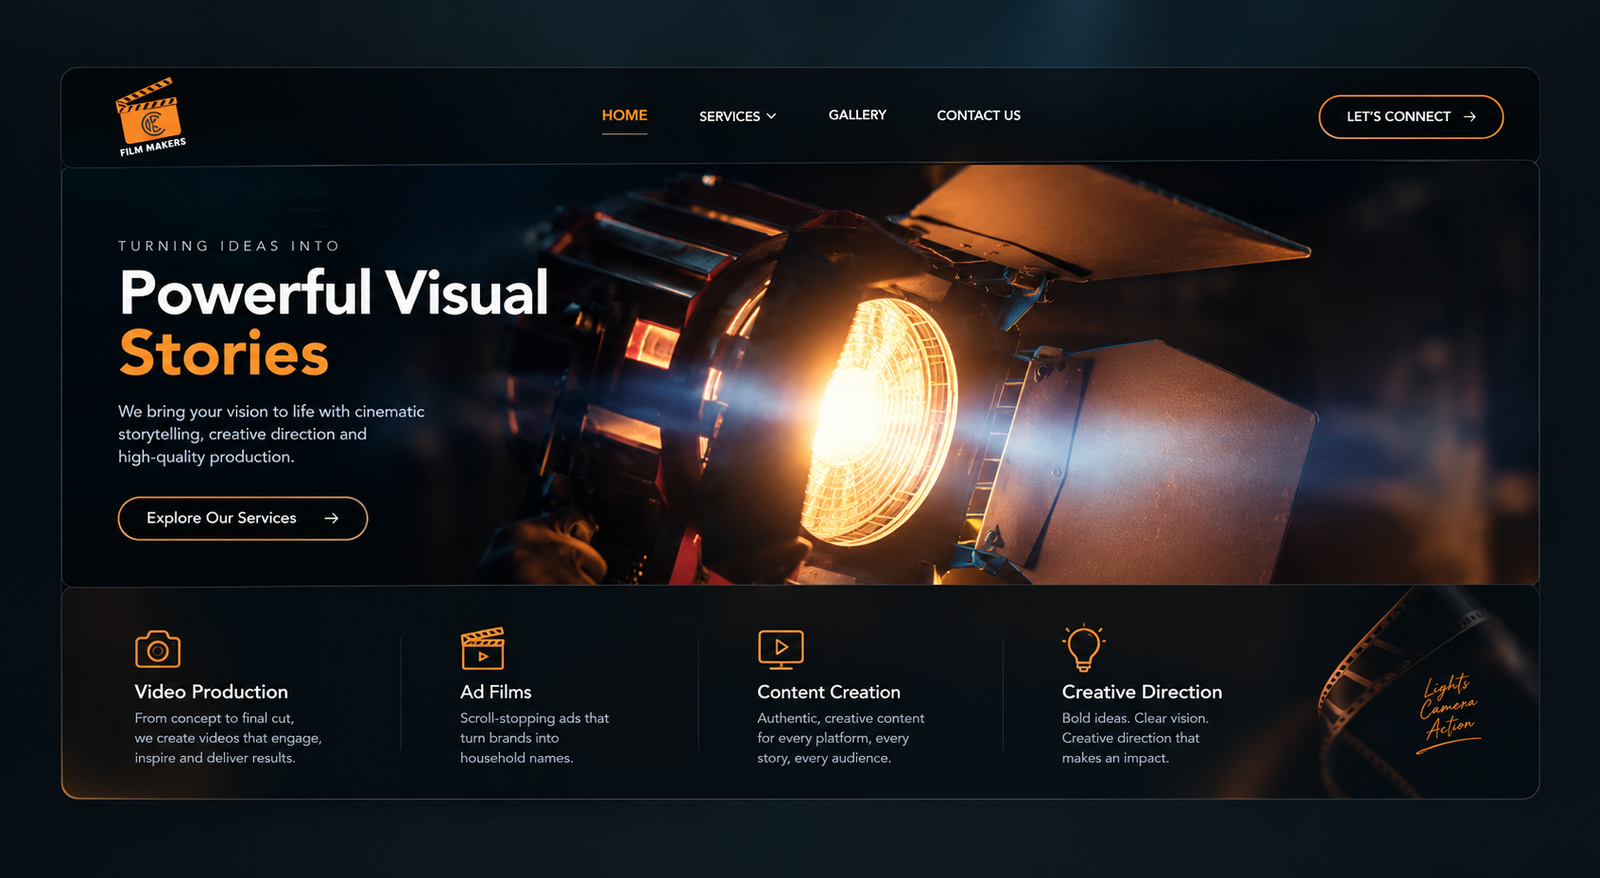This screenshot has width=1600, height=878.
Task: Click the Explore Our Services button
Action: pyautogui.click(x=243, y=518)
